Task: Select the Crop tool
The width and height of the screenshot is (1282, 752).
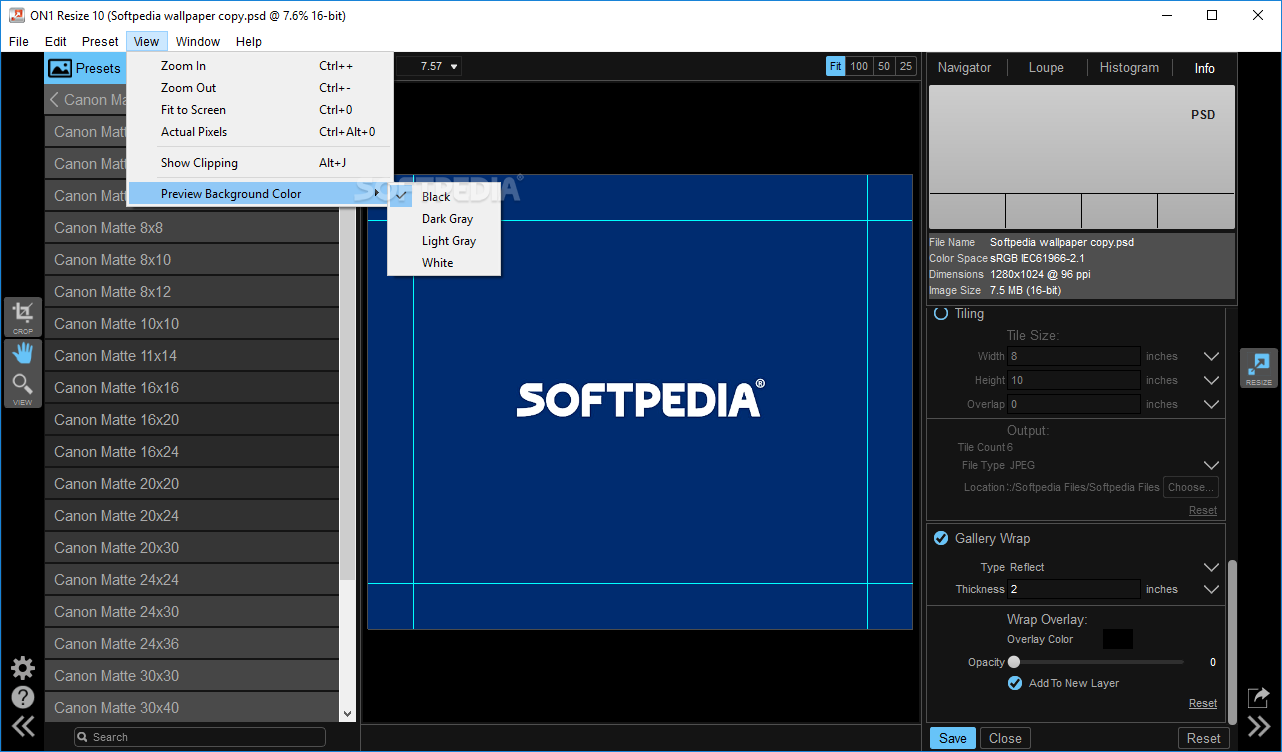Action: tap(23, 317)
